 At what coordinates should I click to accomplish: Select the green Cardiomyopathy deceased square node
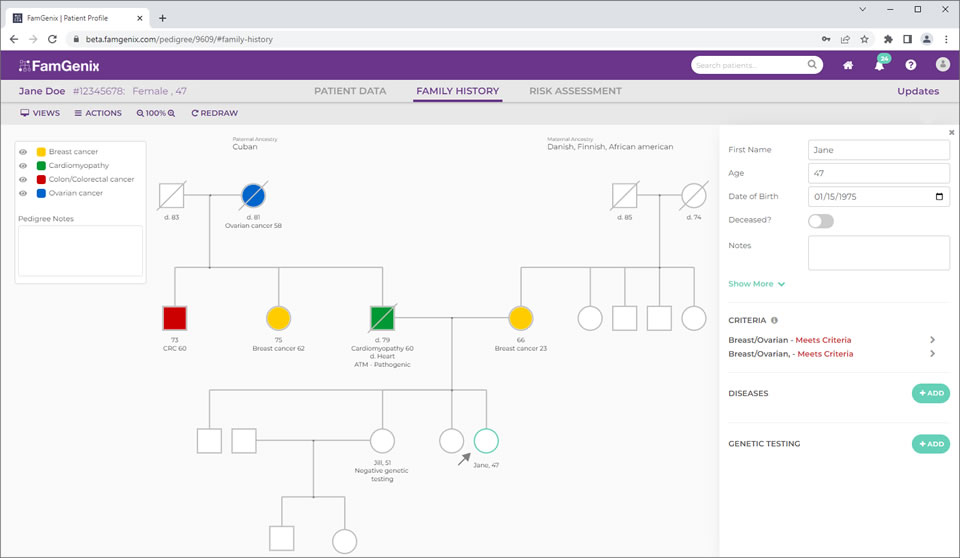[383, 319]
